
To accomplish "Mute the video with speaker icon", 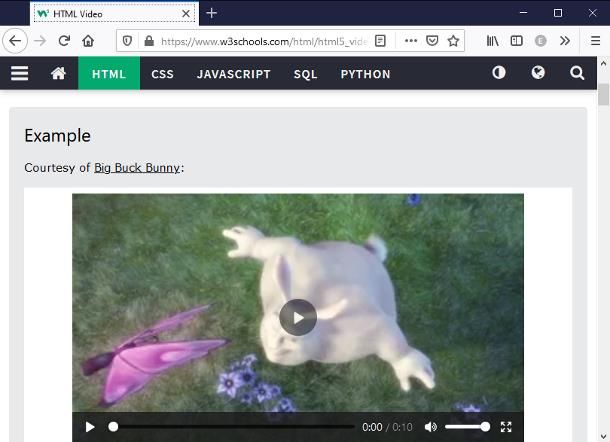I will pos(430,427).
